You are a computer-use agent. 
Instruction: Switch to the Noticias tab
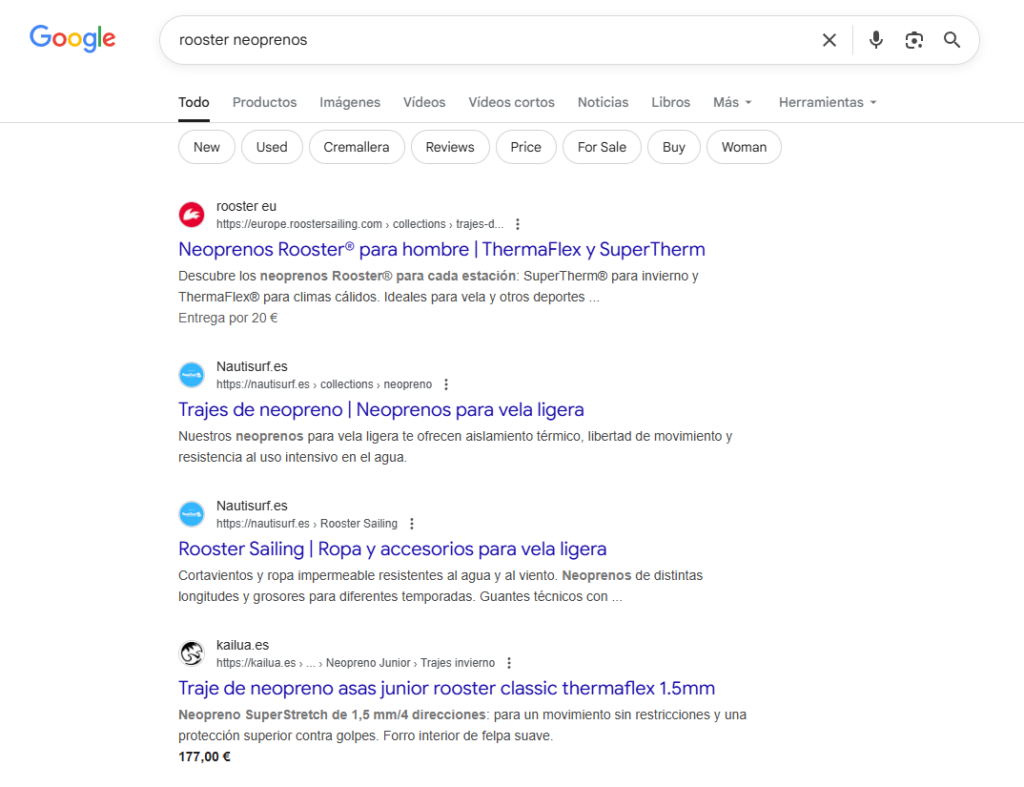click(603, 102)
